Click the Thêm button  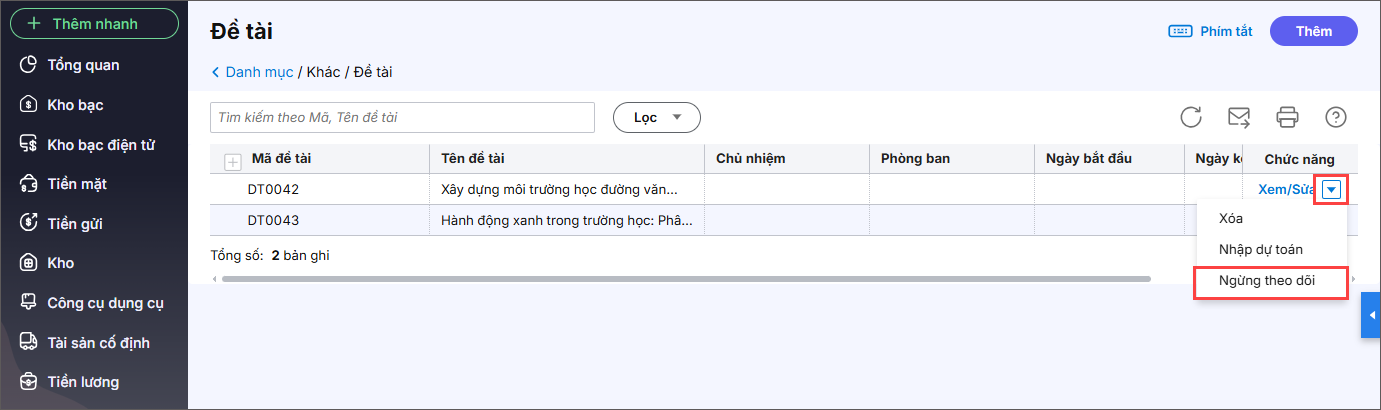[x=1313, y=31]
